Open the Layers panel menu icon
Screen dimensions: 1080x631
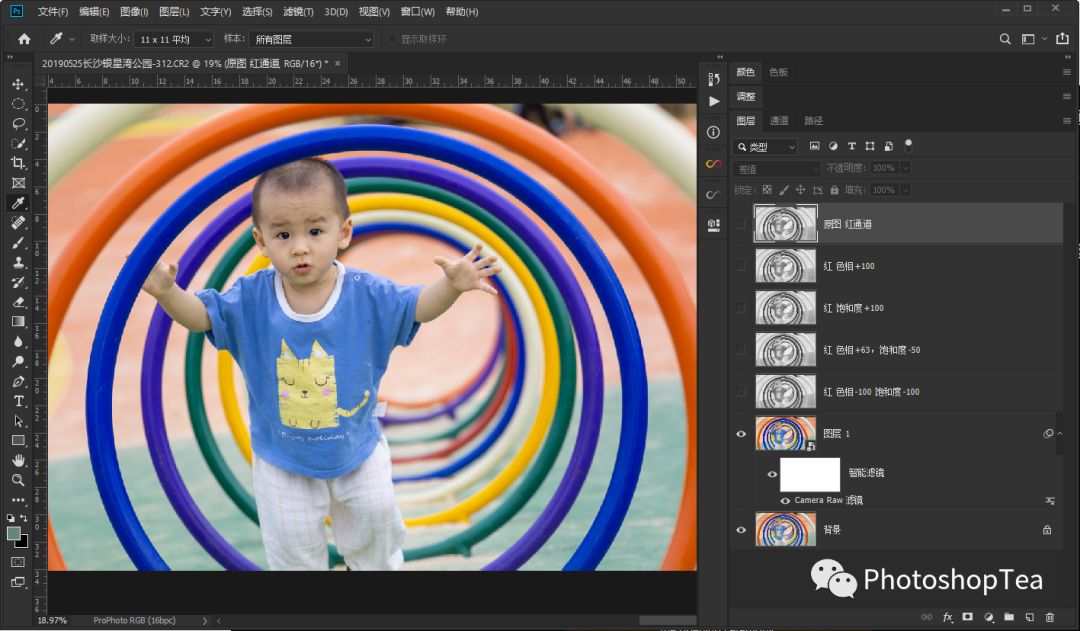1066,121
